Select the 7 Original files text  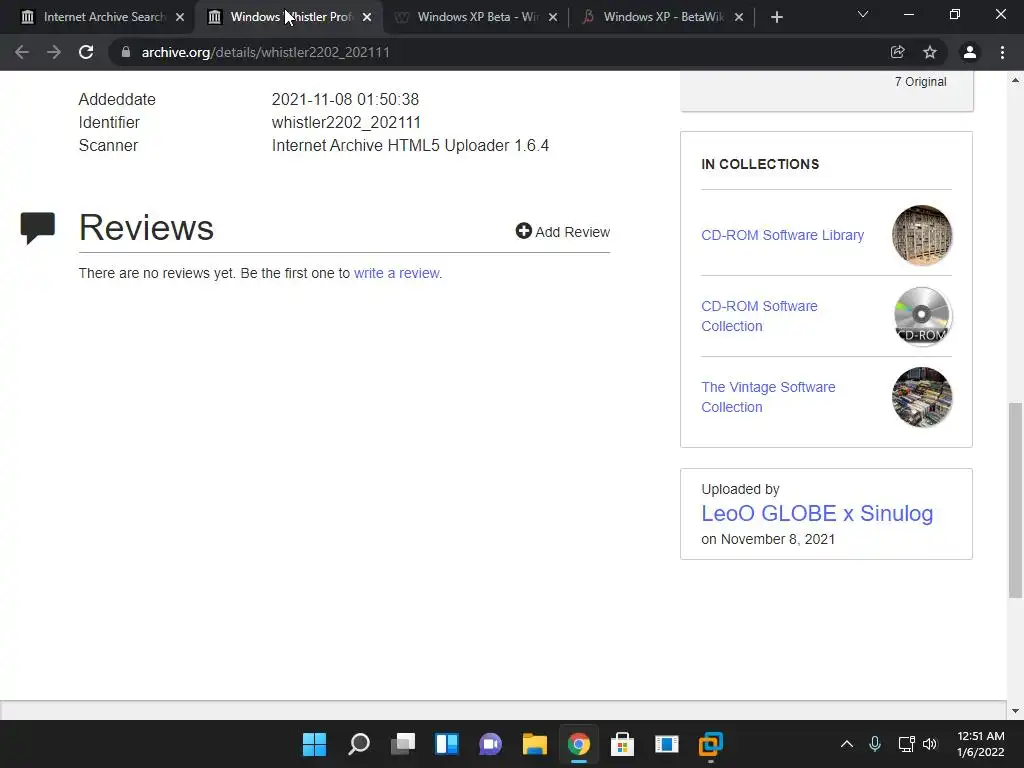click(920, 82)
